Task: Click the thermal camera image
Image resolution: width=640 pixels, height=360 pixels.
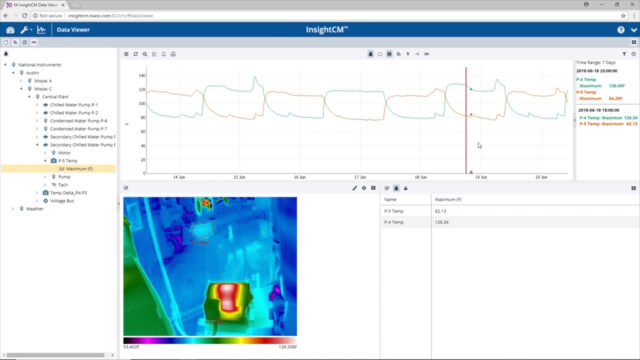Action: tap(210, 267)
